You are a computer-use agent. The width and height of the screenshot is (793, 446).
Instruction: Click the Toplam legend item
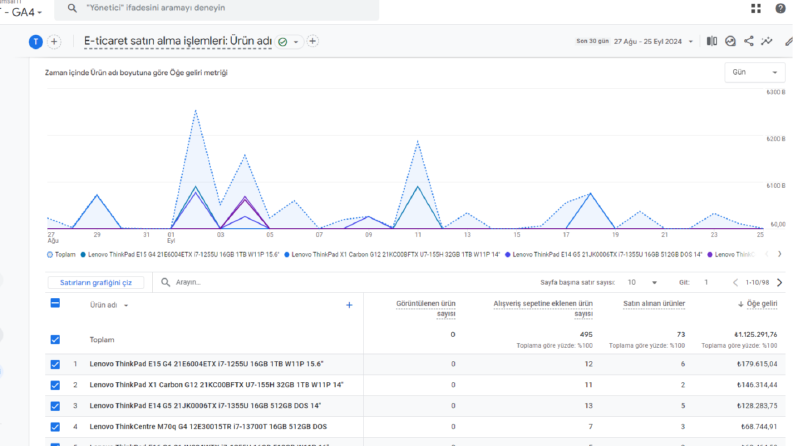(x=61, y=254)
